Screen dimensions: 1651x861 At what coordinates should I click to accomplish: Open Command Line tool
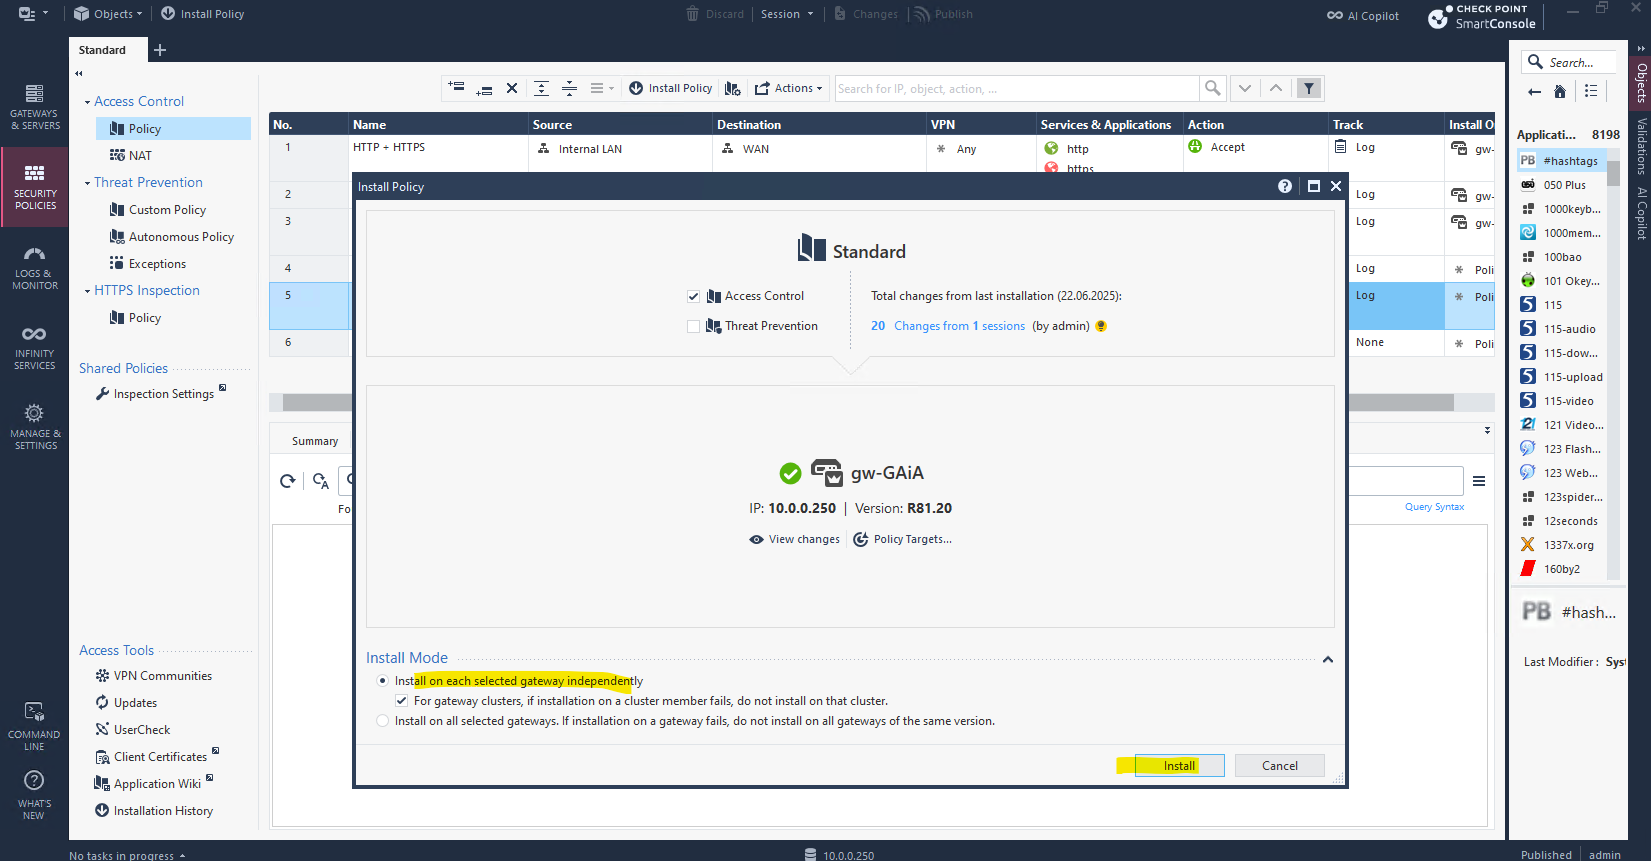(x=34, y=726)
